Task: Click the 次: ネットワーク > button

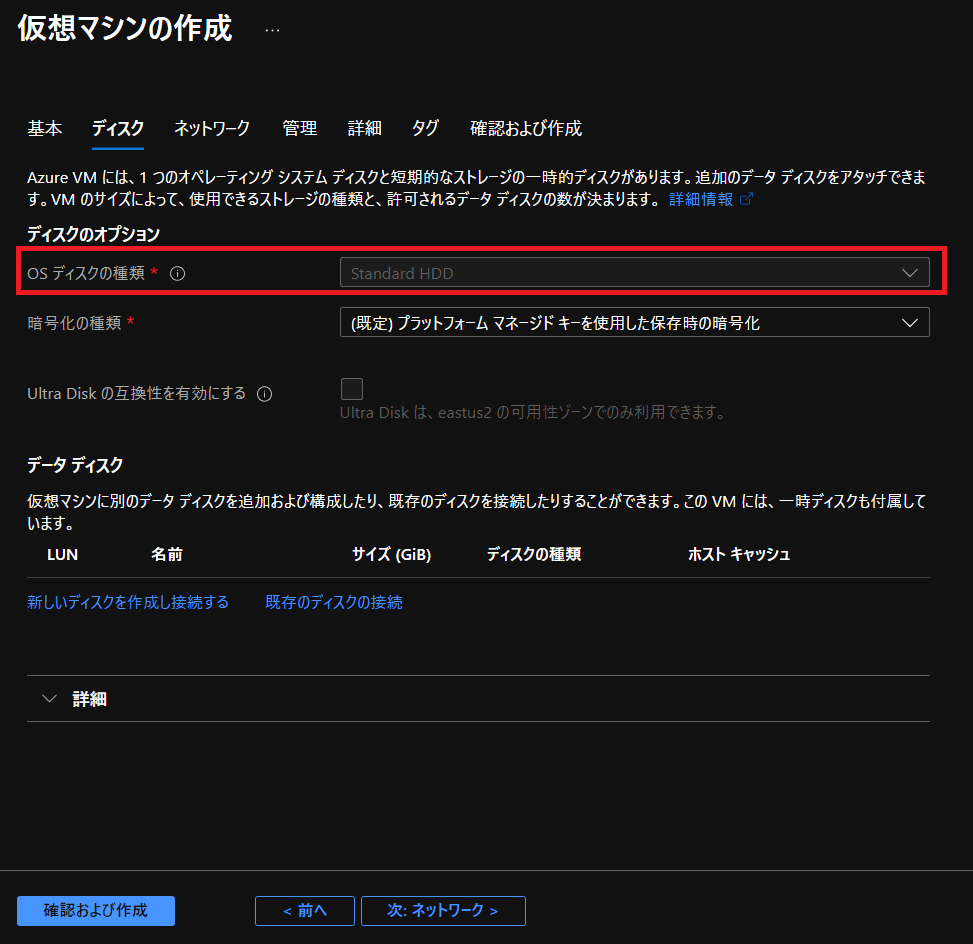Action: click(443, 910)
